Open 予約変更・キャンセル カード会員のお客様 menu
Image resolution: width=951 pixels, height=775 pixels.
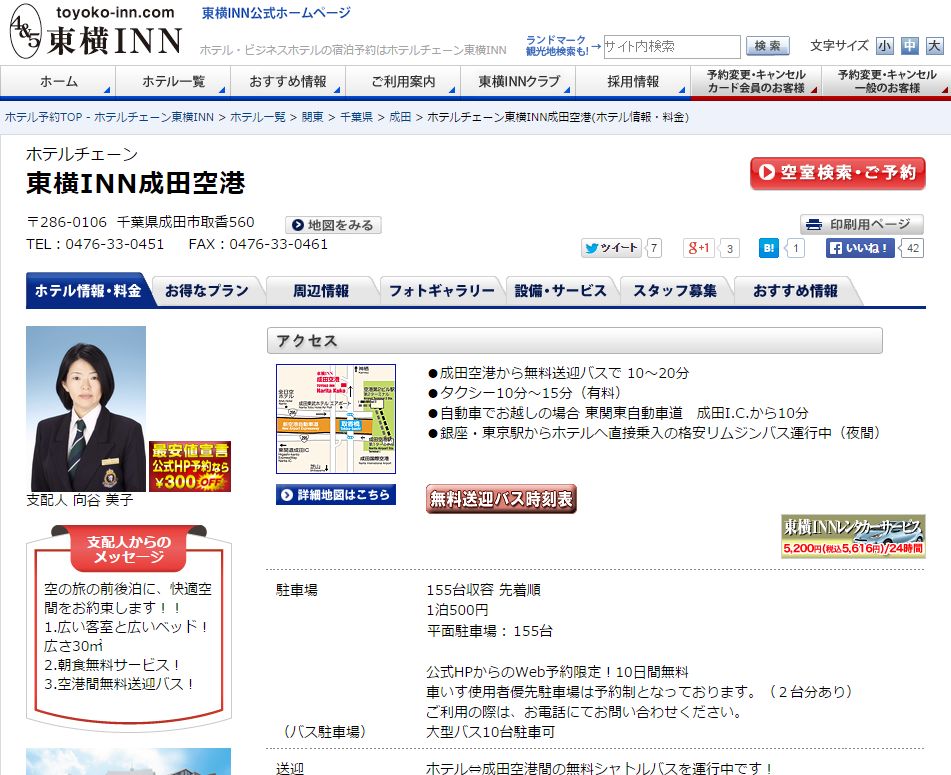coord(756,81)
